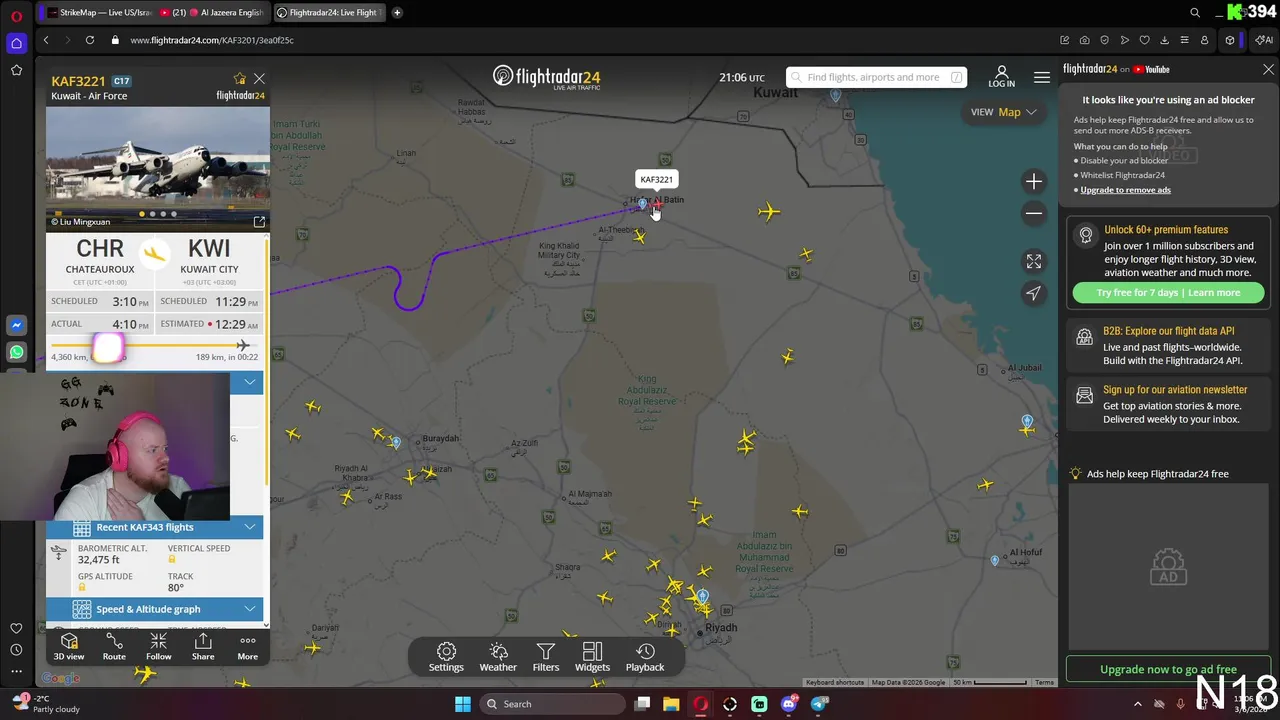1280x720 pixels.
Task: Center map on my location arrow
Action: [x=1034, y=293]
